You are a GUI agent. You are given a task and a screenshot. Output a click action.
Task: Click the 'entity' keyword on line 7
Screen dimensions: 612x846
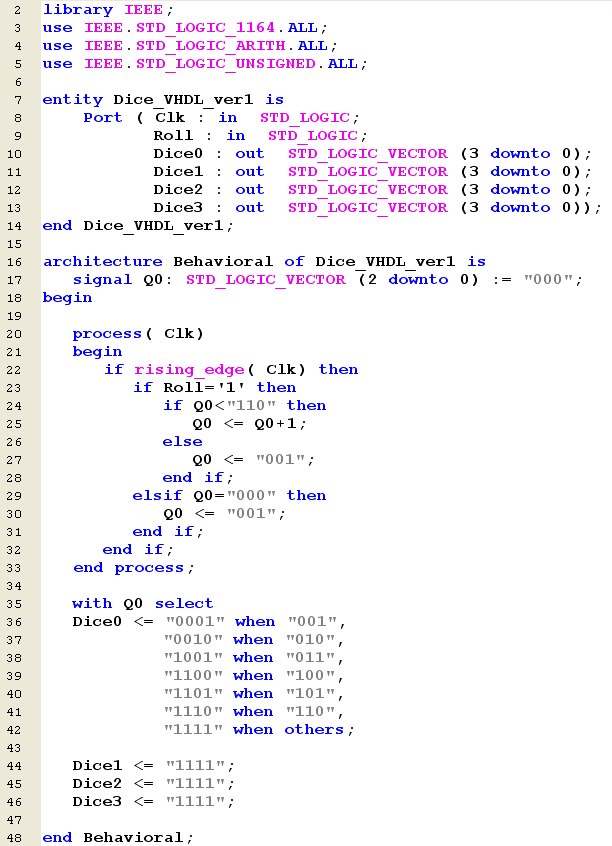(73, 100)
